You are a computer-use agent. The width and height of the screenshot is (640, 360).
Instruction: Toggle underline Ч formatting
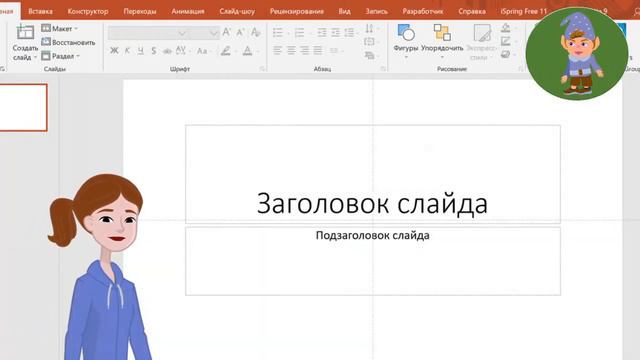point(140,51)
